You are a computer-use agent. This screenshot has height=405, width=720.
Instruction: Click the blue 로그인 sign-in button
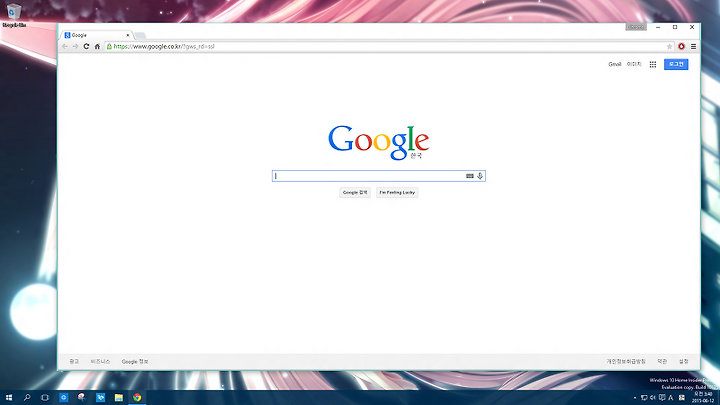point(676,64)
